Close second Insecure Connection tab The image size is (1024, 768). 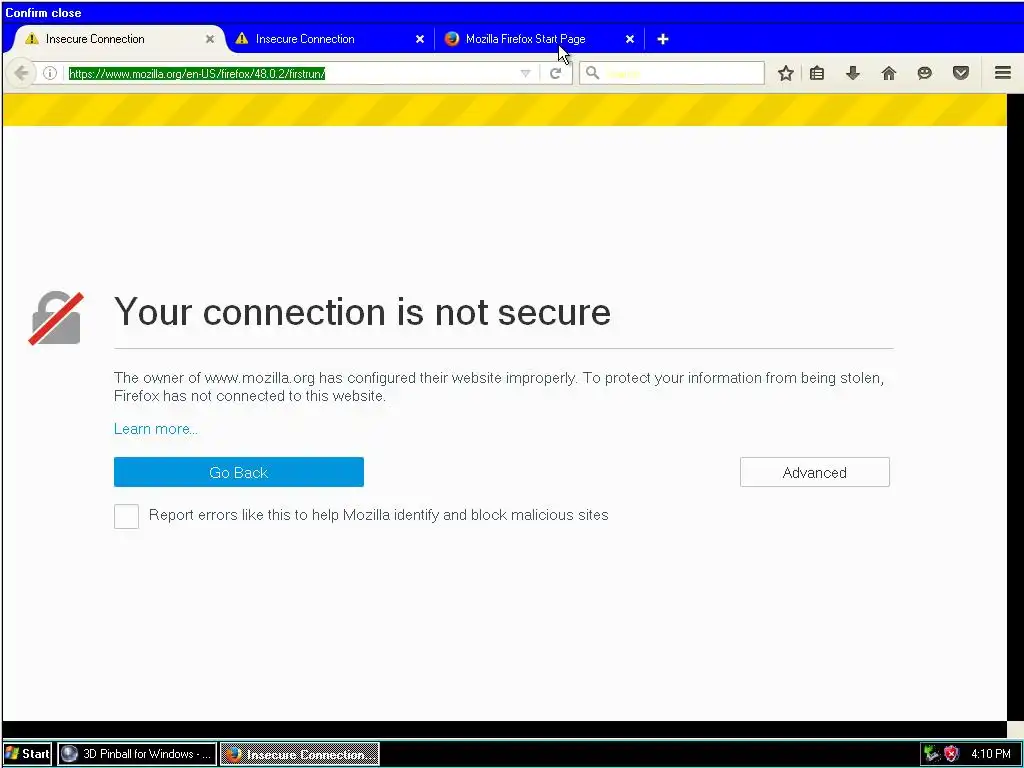420,39
